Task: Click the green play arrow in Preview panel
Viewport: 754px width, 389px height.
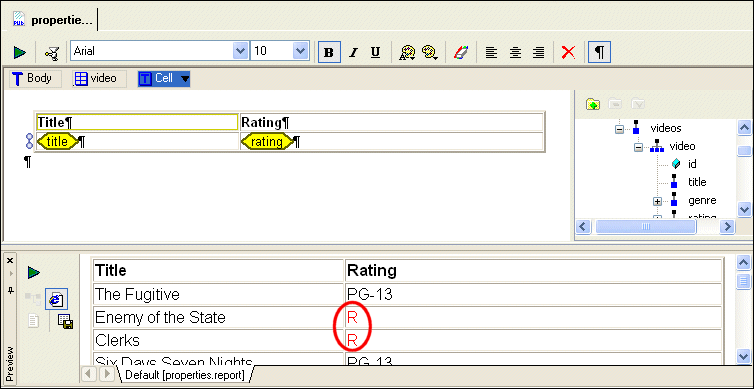Action: pos(34,273)
